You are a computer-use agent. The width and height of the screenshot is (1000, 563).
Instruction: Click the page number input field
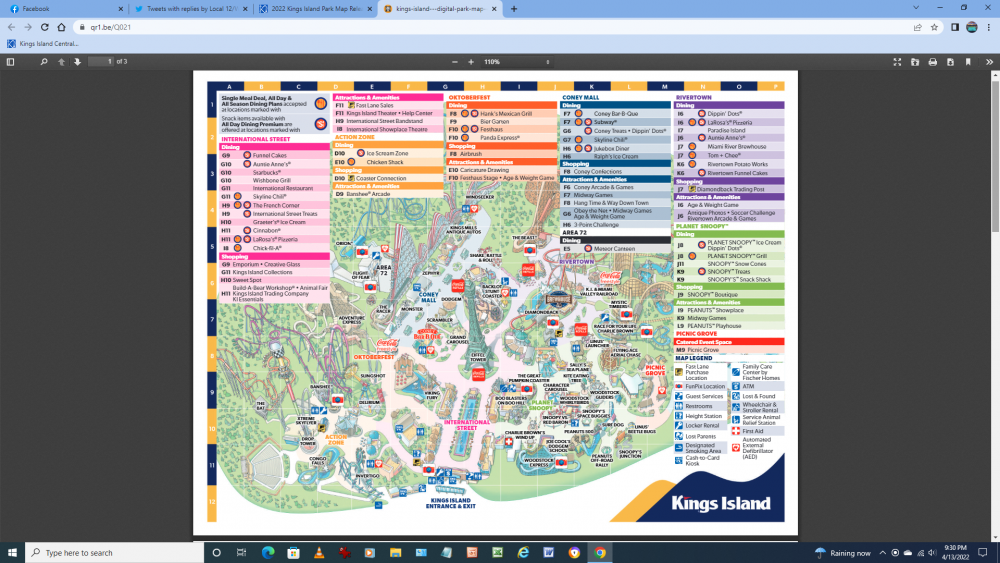101,62
